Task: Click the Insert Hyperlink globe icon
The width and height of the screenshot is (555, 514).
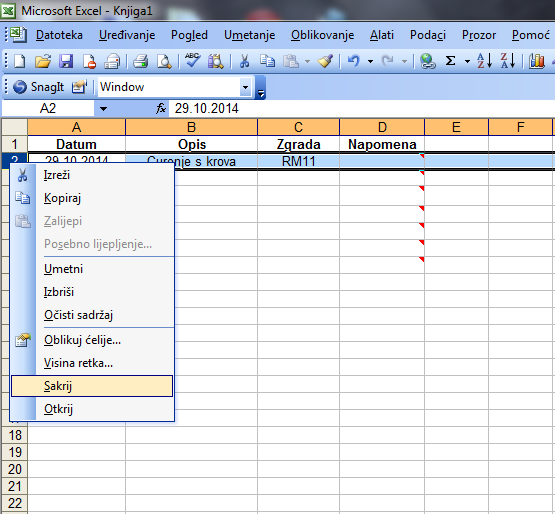Action: tap(427, 61)
